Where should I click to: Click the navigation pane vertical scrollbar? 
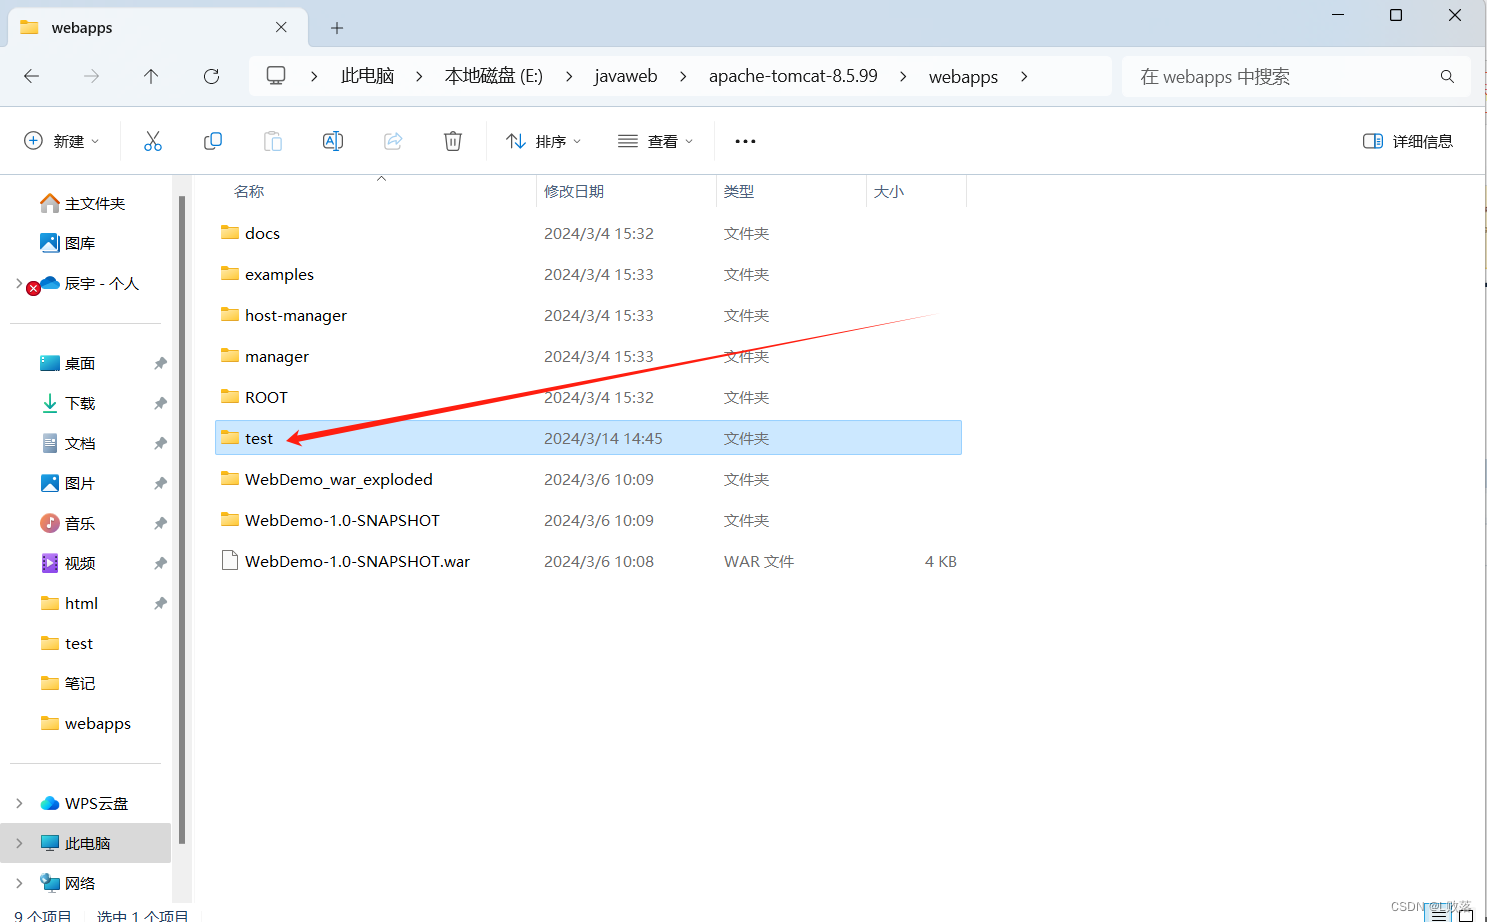182,520
